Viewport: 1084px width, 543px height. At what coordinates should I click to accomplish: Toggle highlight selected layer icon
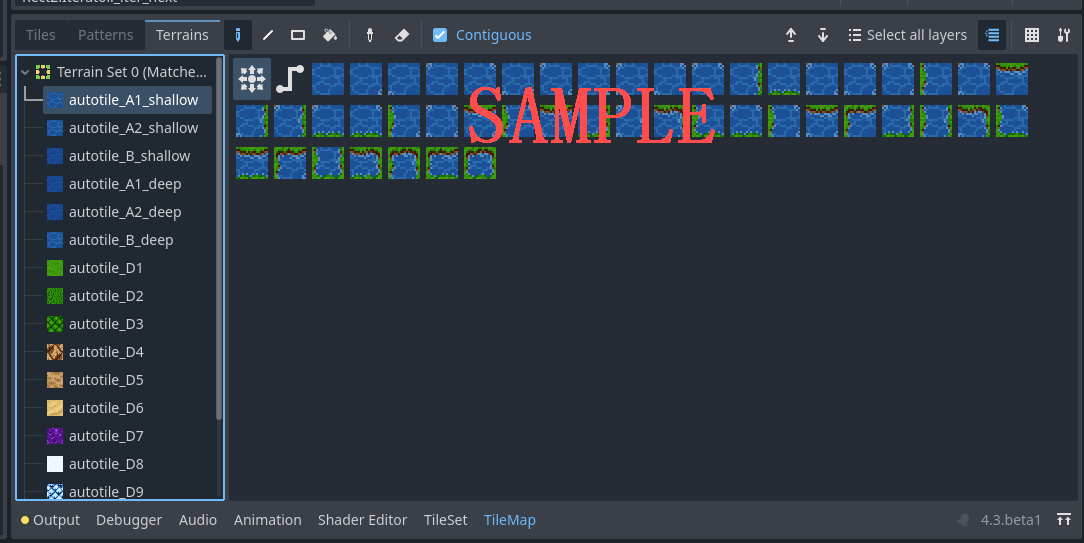(x=992, y=35)
